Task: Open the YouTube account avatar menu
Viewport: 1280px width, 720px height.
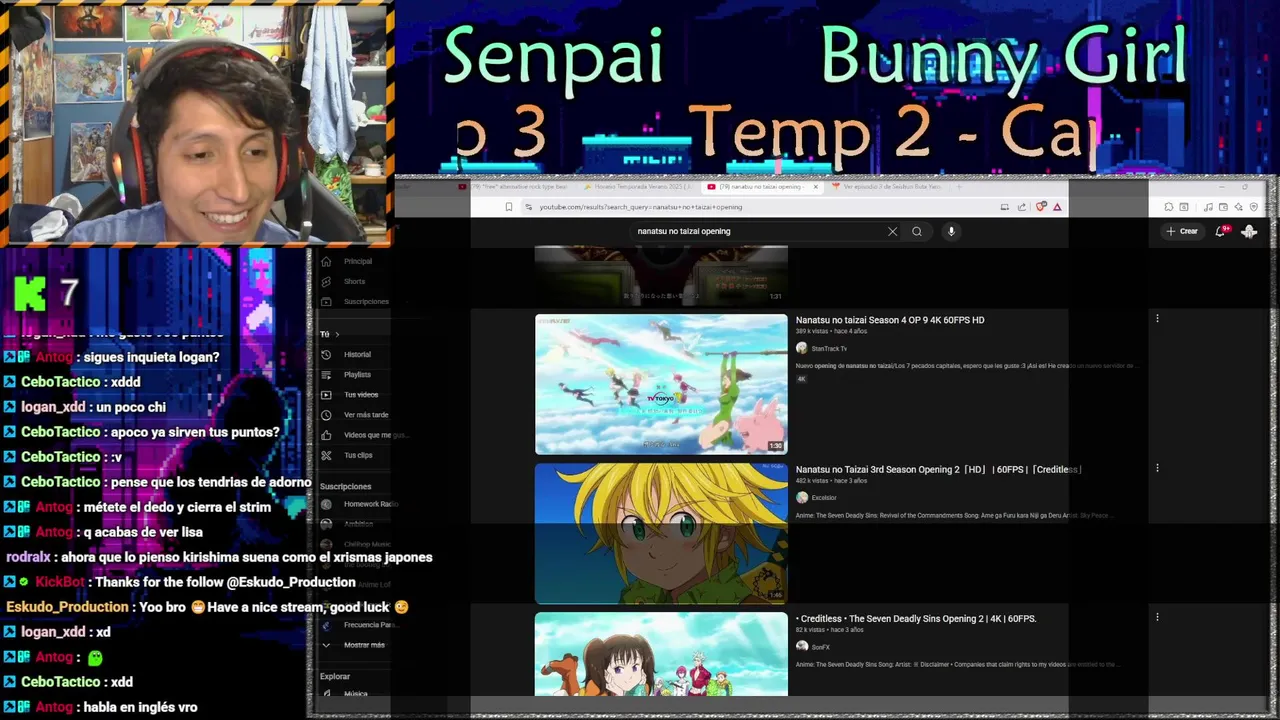Action: click(x=1249, y=231)
